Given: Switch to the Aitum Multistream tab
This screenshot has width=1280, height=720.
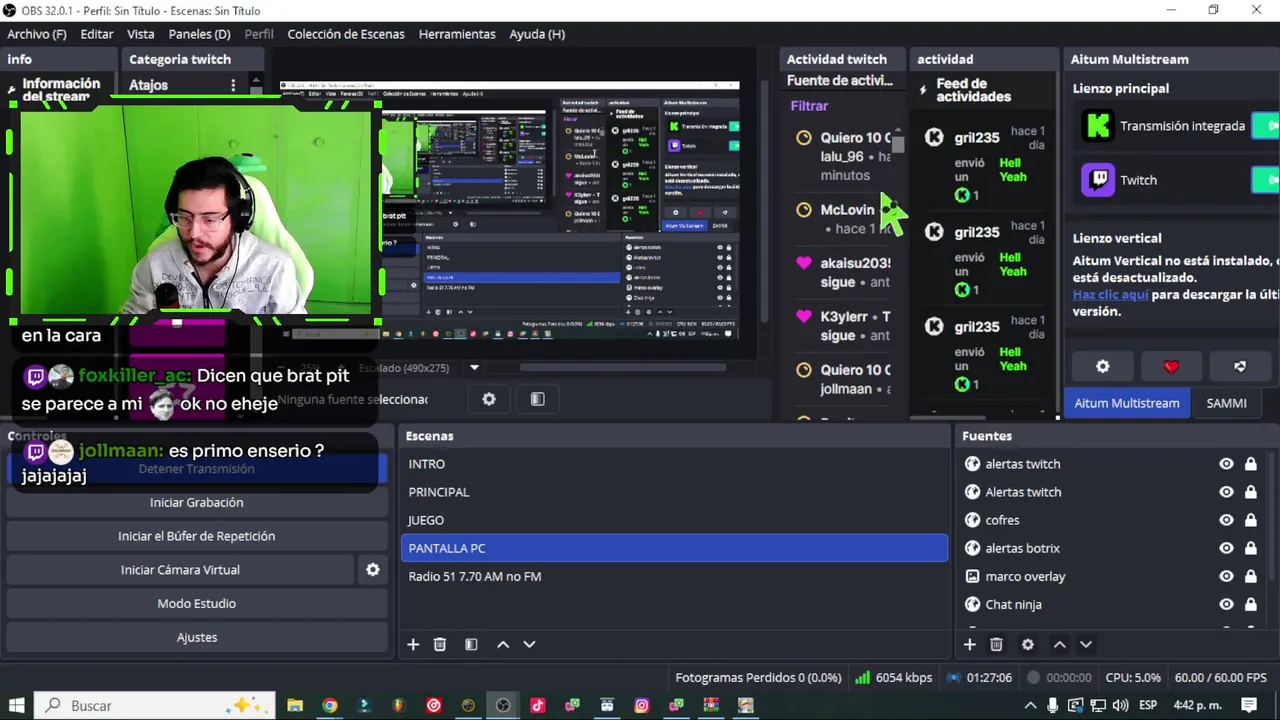Looking at the screenshot, I should point(1127,403).
